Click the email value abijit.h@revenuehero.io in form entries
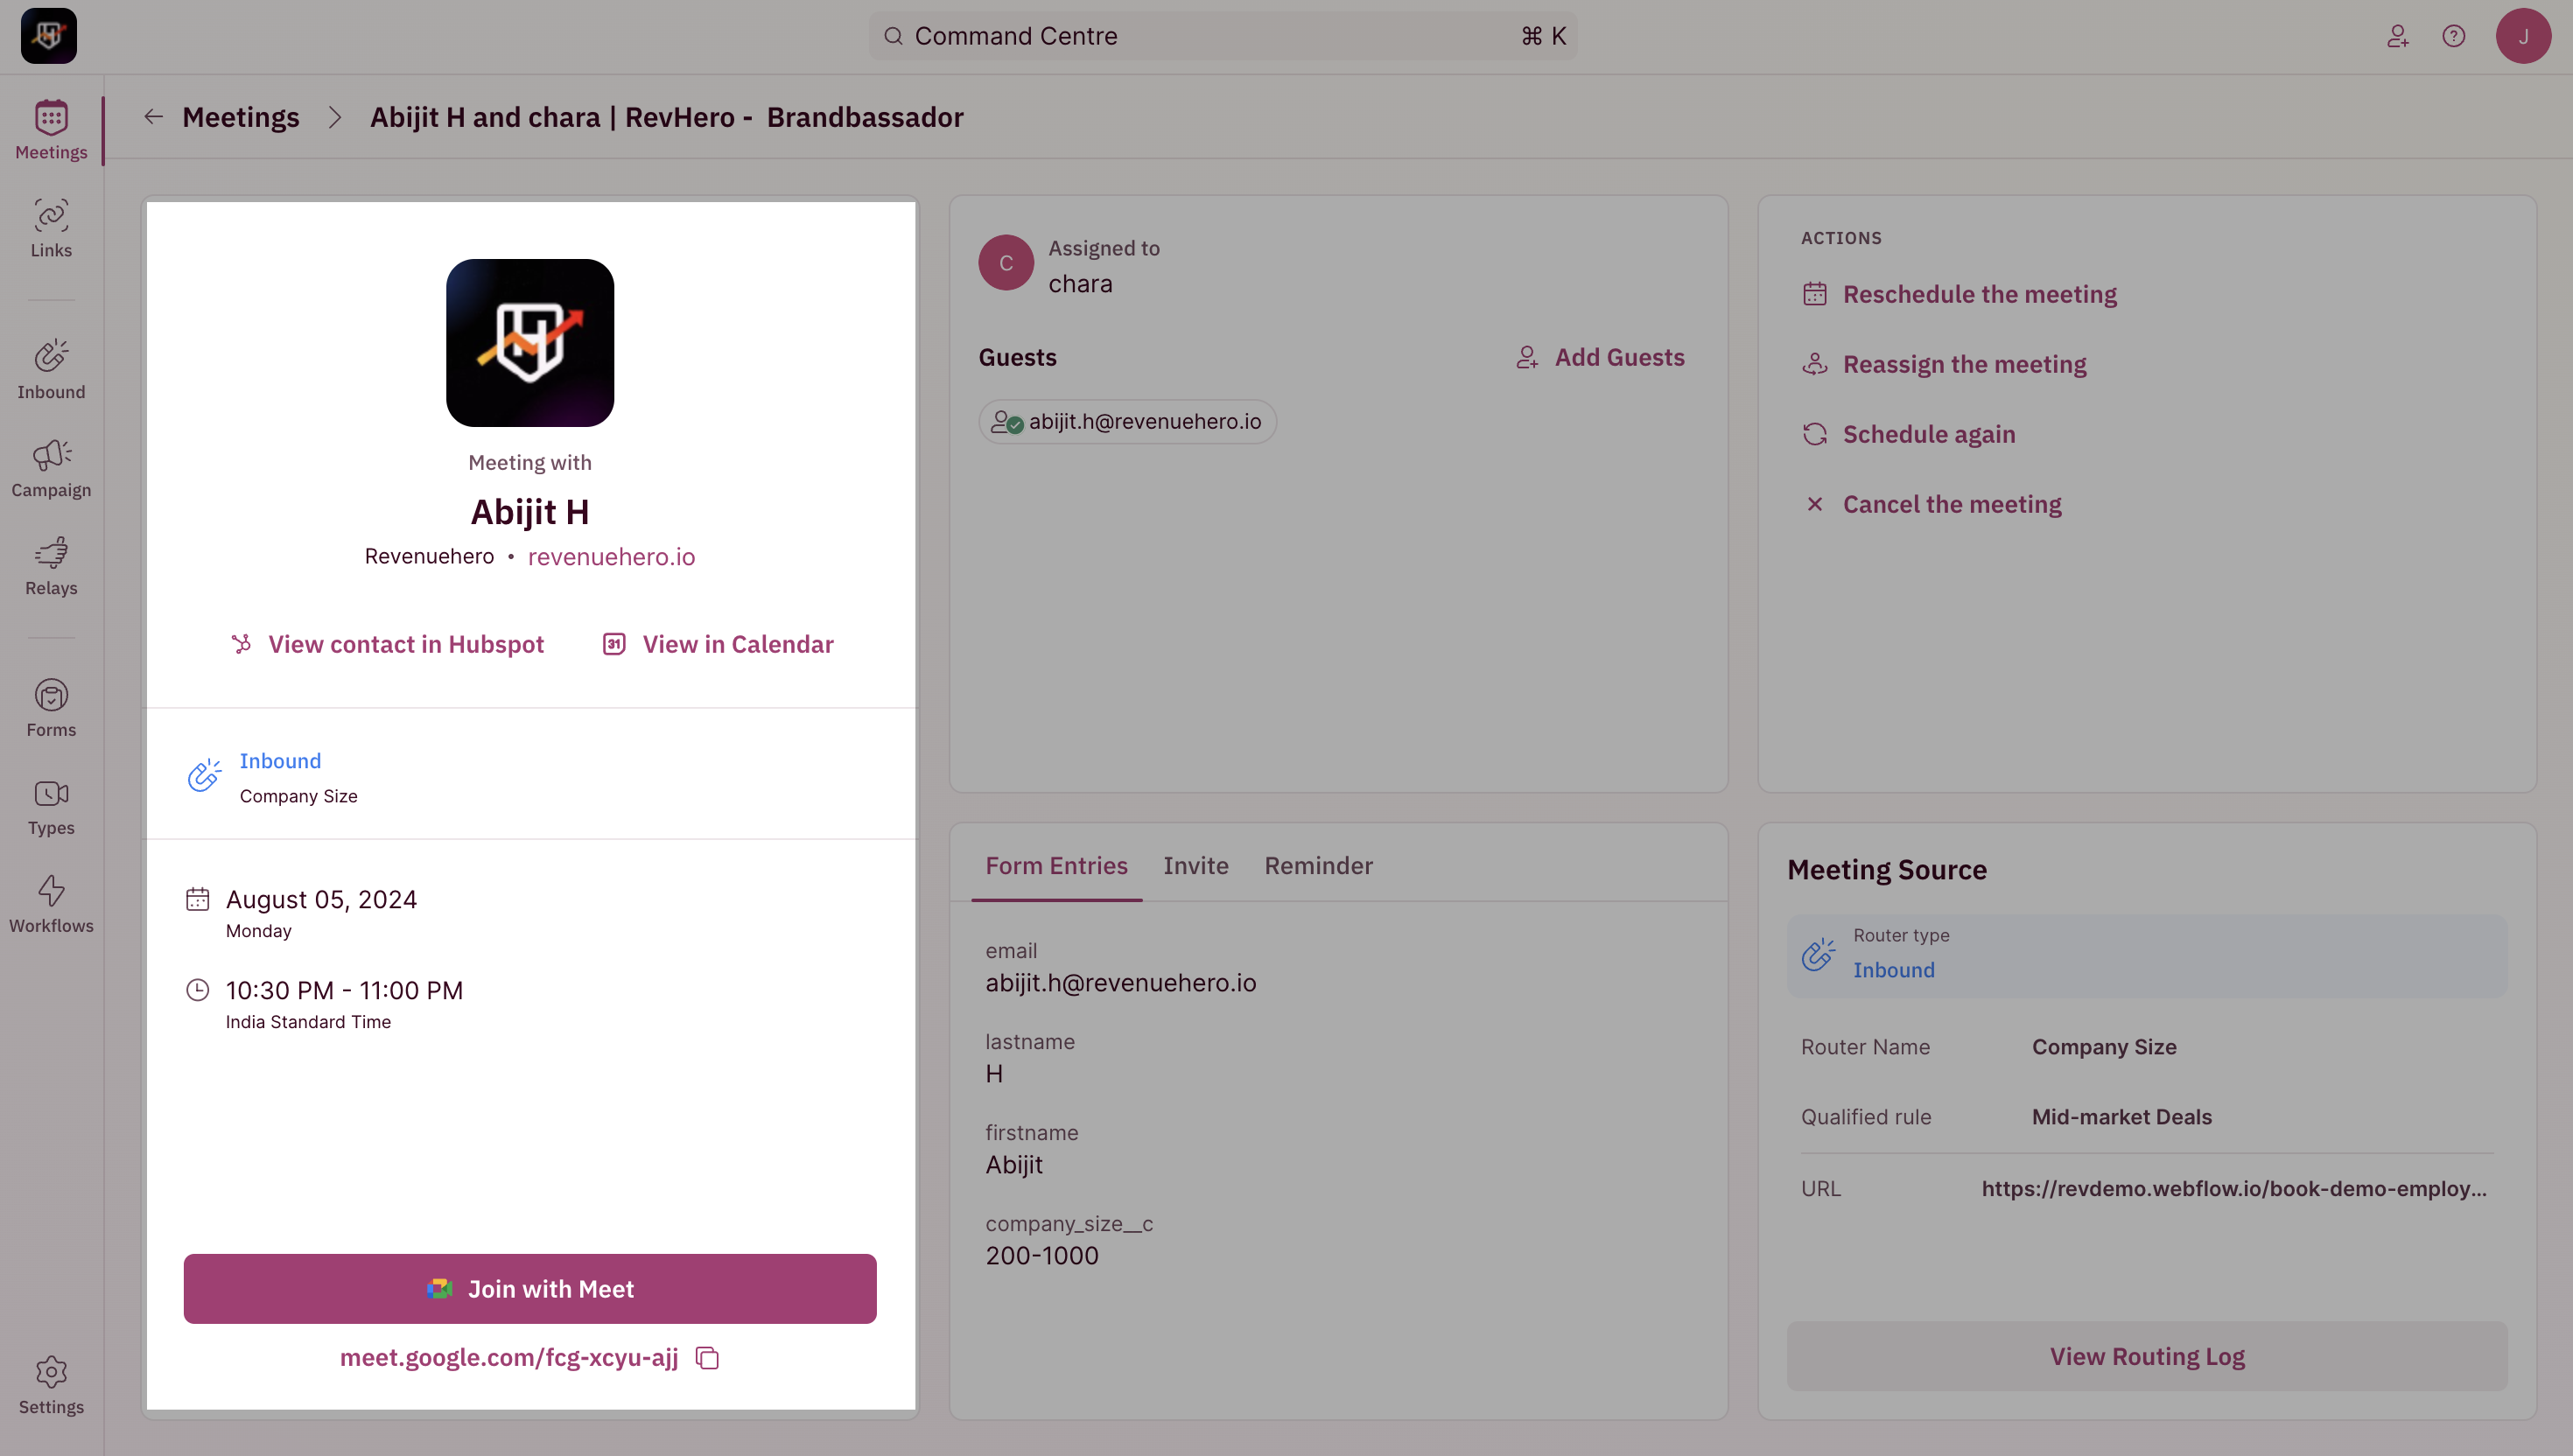The height and width of the screenshot is (1456, 2573). 1121,983
